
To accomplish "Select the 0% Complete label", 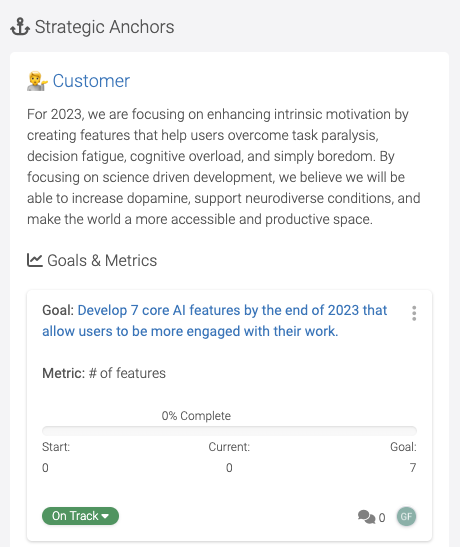I will click(x=196, y=416).
